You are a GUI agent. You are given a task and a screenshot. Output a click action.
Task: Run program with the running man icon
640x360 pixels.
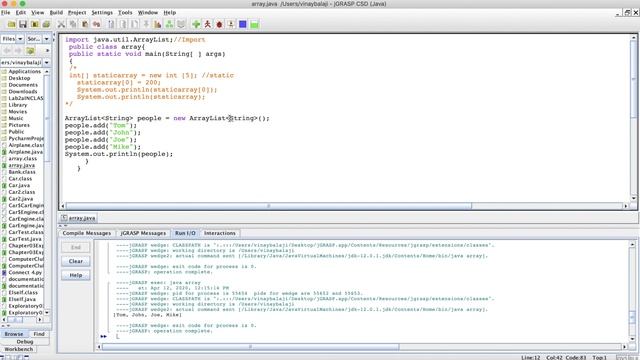pyautogui.click(x=207, y=24)
